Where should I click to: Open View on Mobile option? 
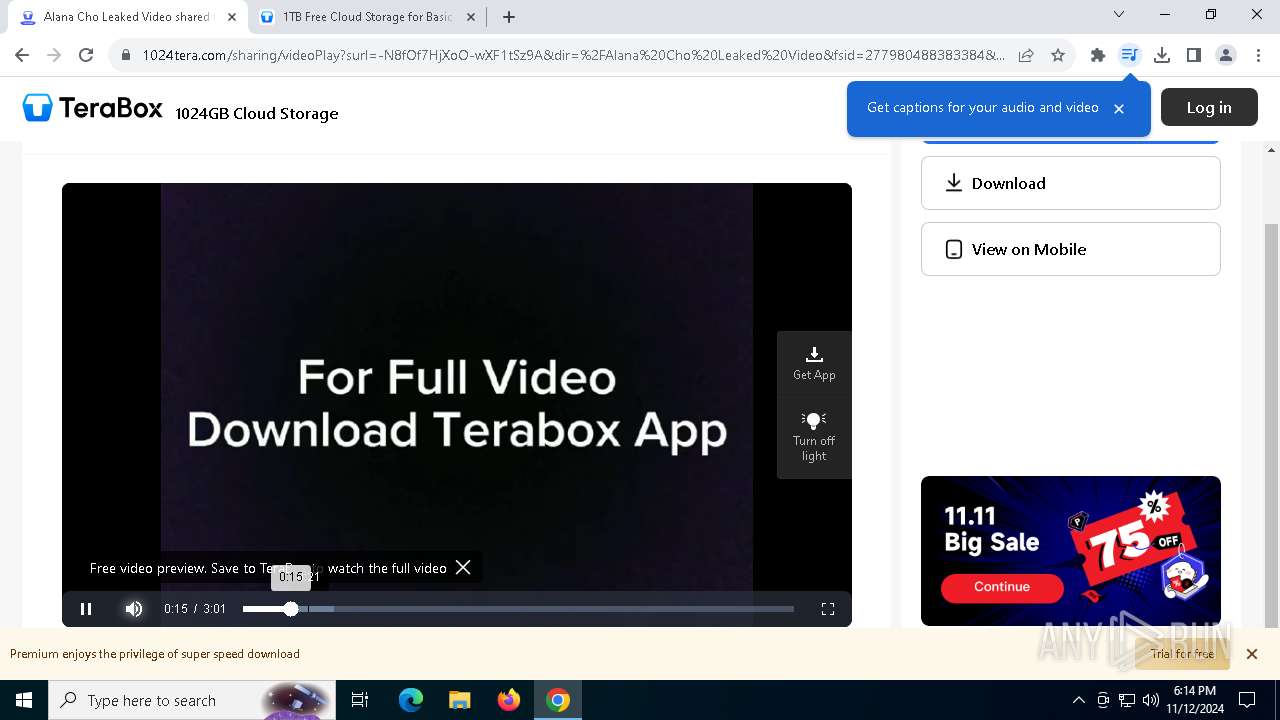(x=1070, y=249)
